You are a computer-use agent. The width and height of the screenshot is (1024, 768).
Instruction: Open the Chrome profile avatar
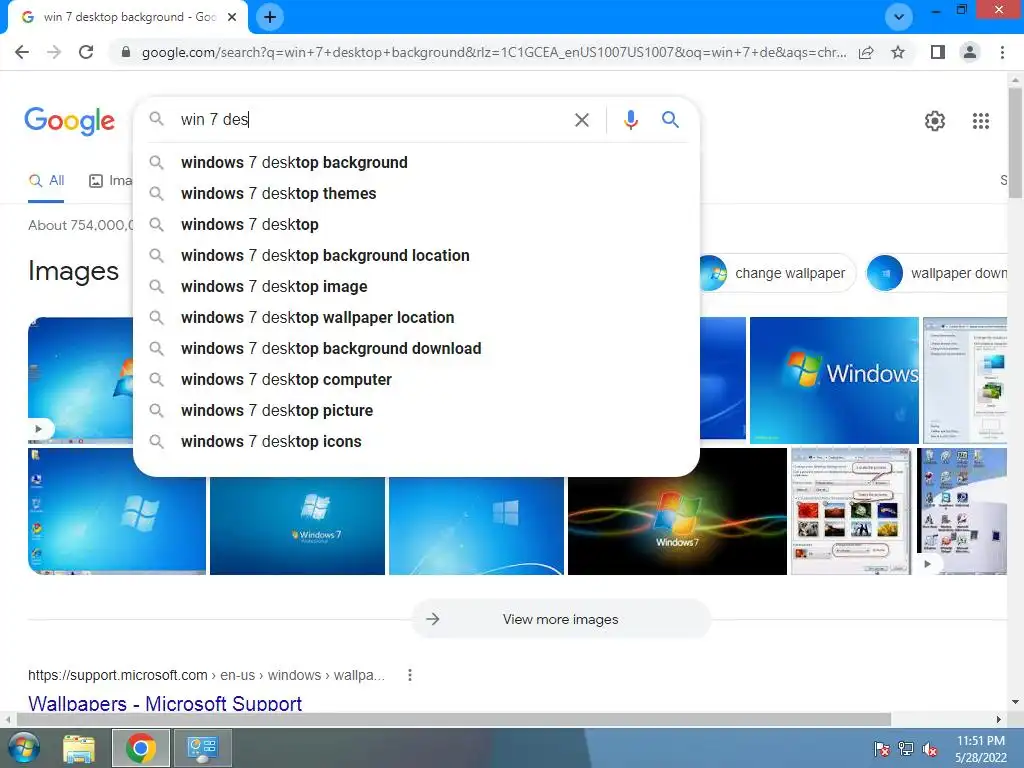(970, 52)
